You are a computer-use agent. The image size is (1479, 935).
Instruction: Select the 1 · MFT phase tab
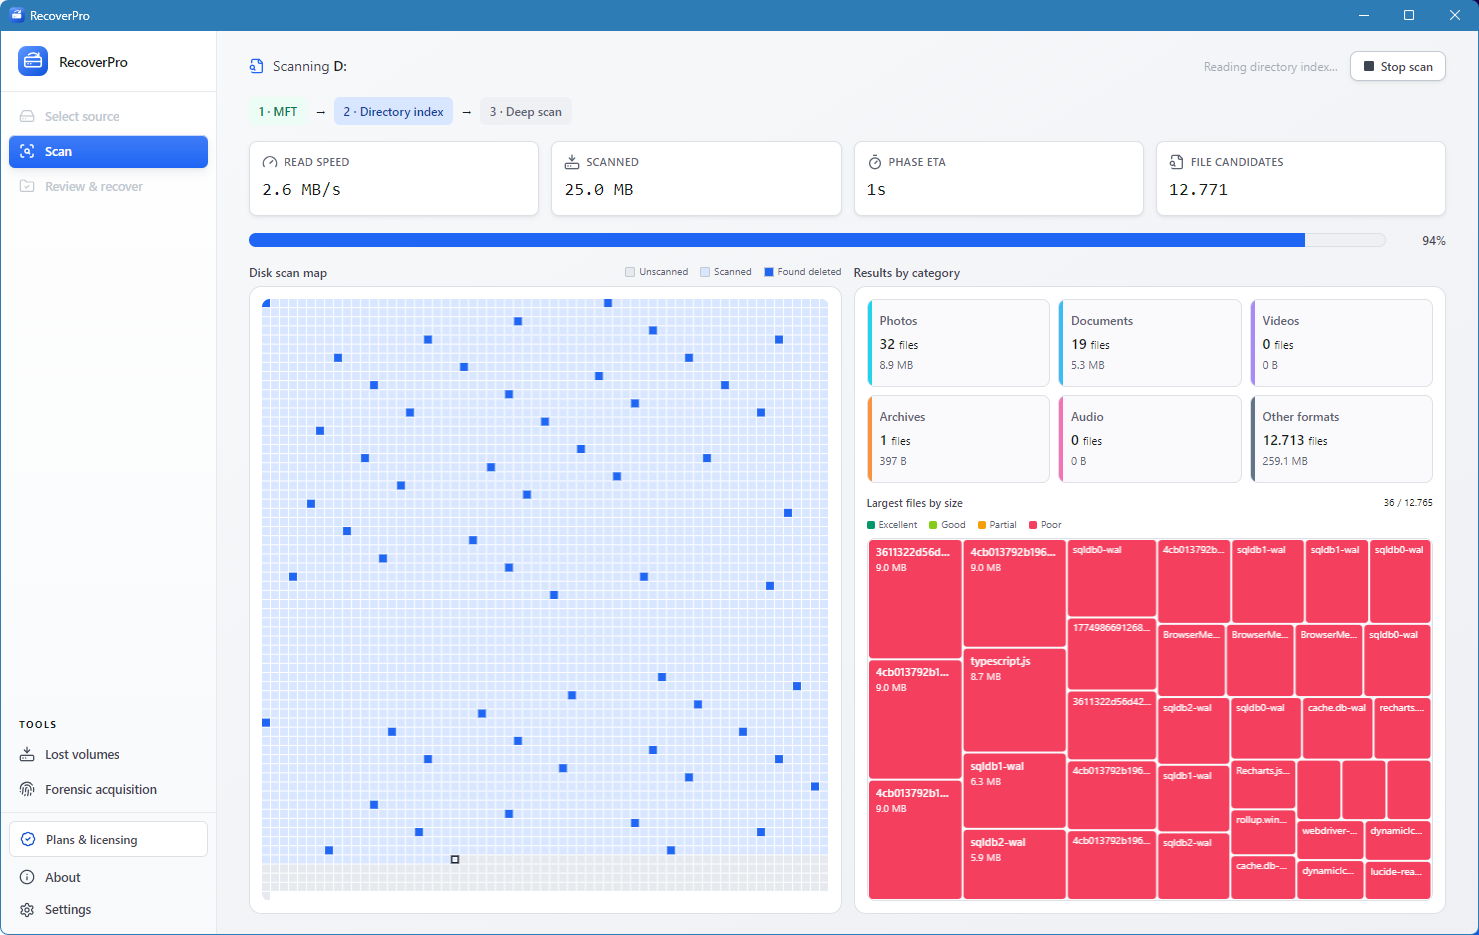click(x=278, y=112)
